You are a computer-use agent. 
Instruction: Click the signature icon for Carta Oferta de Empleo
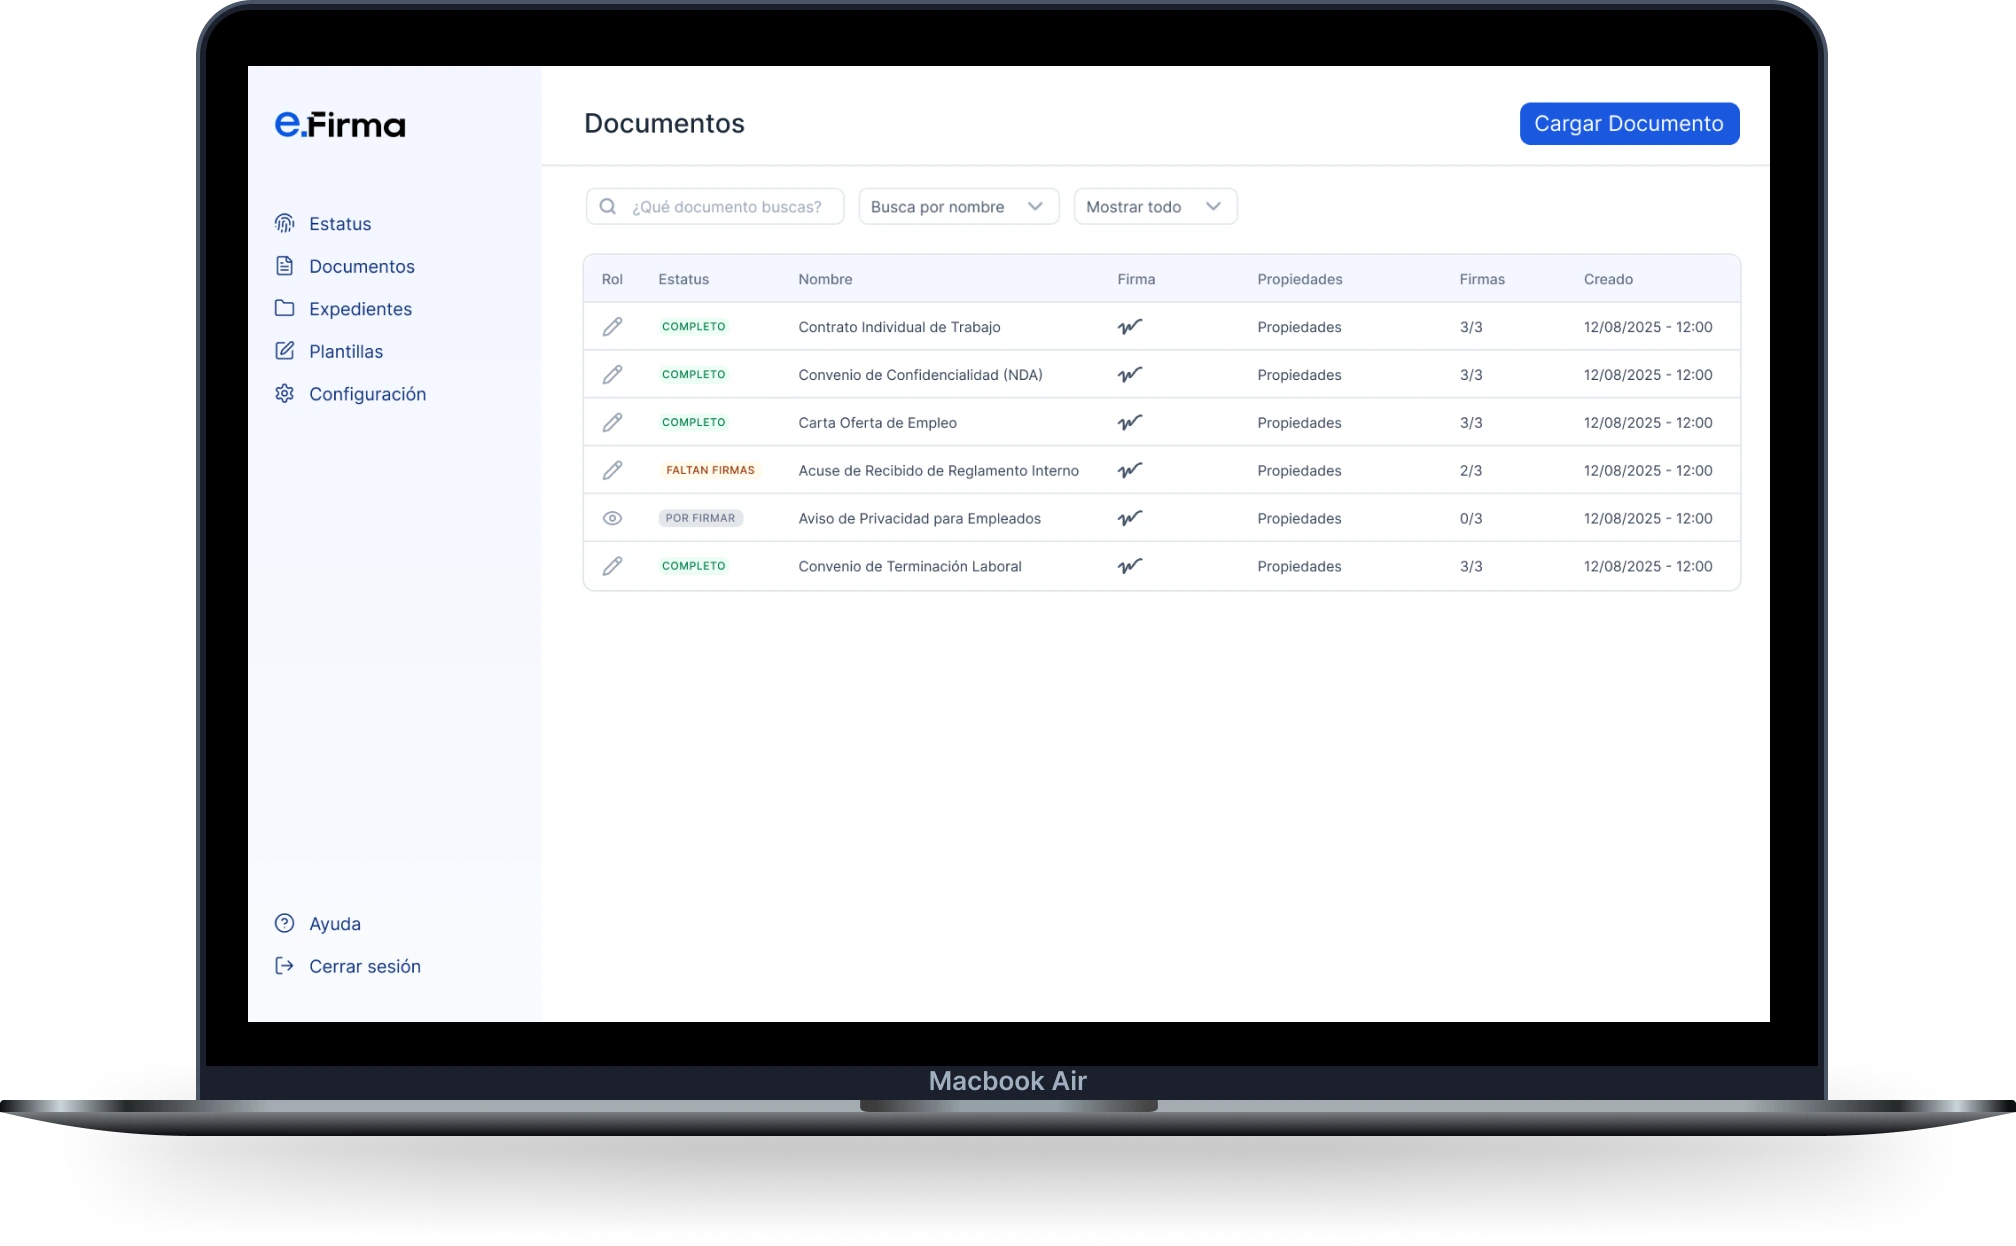pyautogui.click(x=1130, y=423)
